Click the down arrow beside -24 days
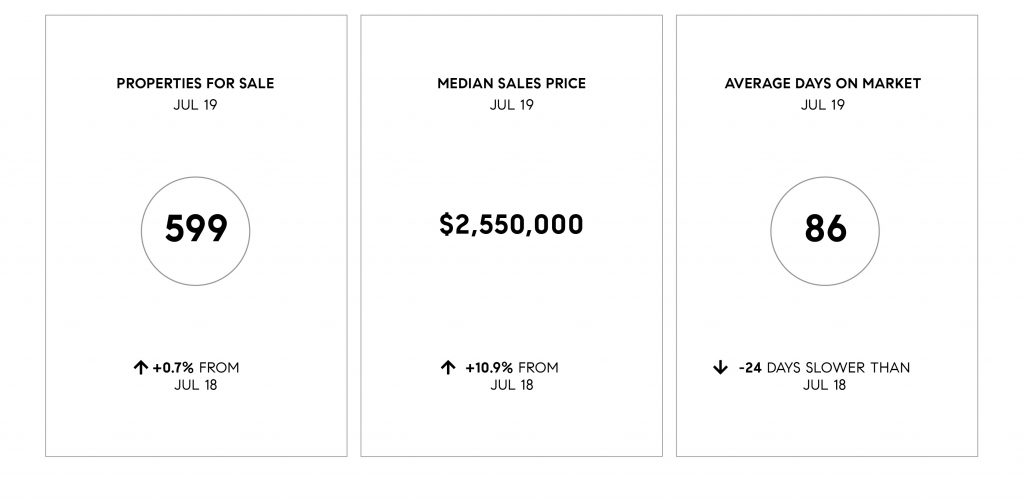The height and width of the screenshot is (502, 1024). (x=720, y=368)
